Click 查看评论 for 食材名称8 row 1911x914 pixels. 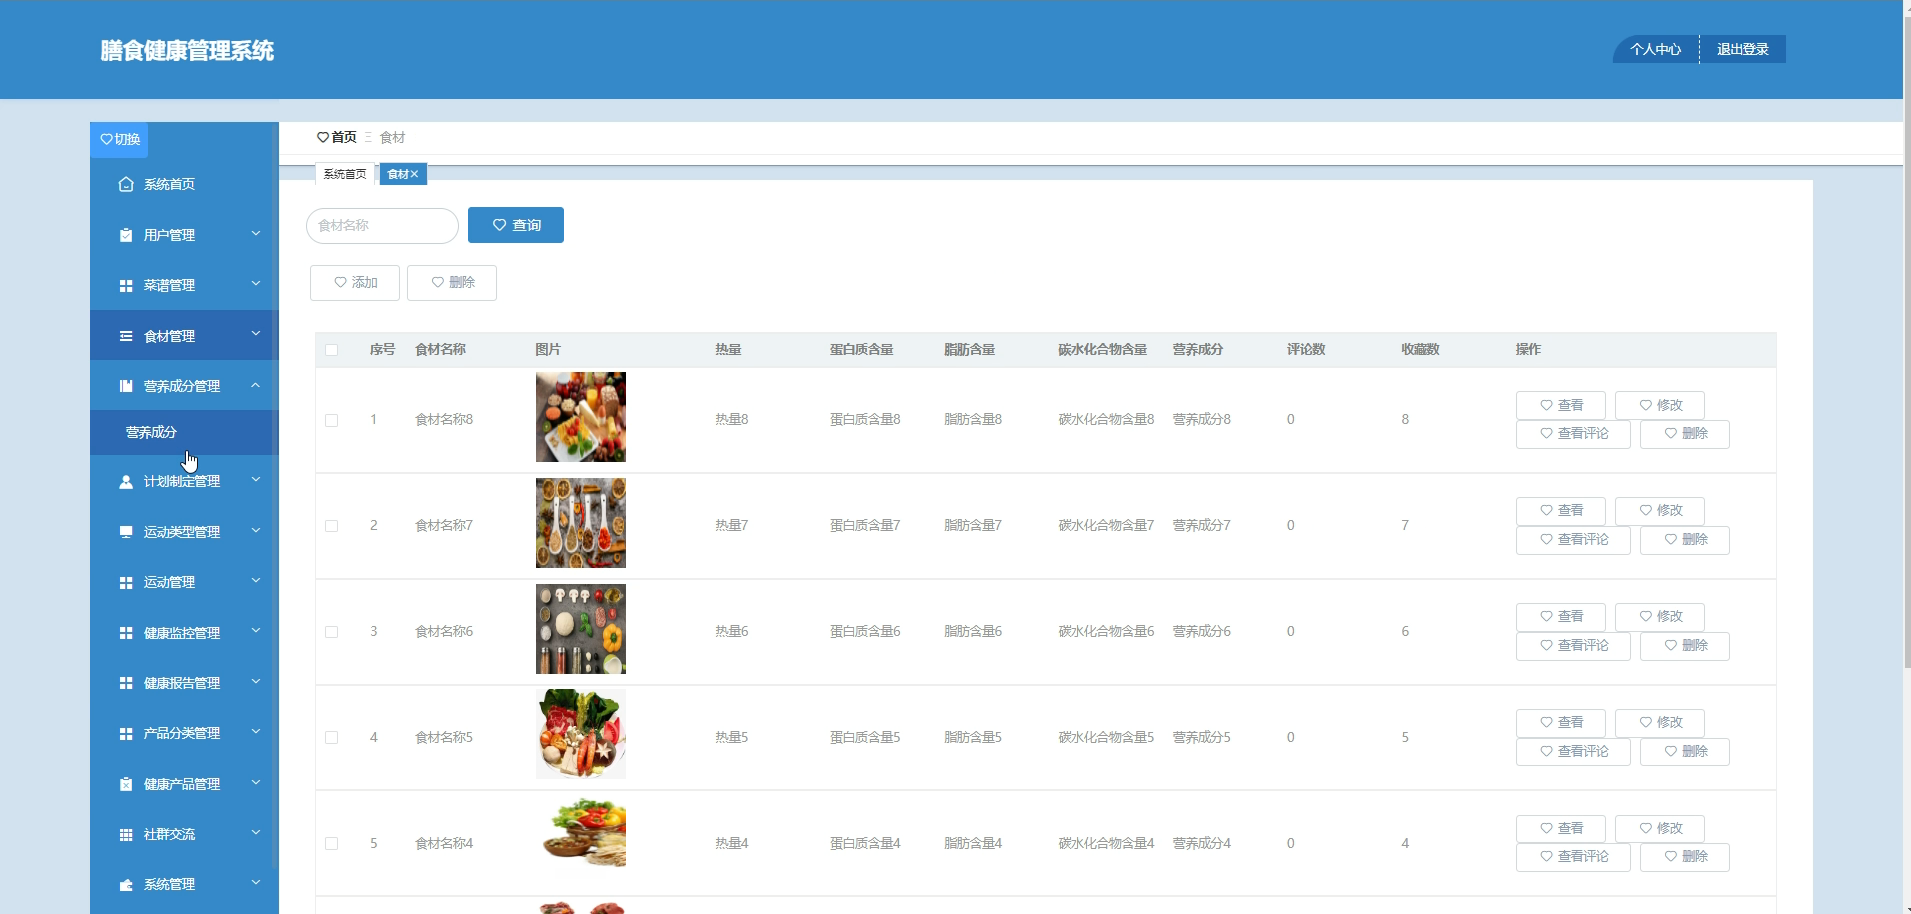point(1573,434)
